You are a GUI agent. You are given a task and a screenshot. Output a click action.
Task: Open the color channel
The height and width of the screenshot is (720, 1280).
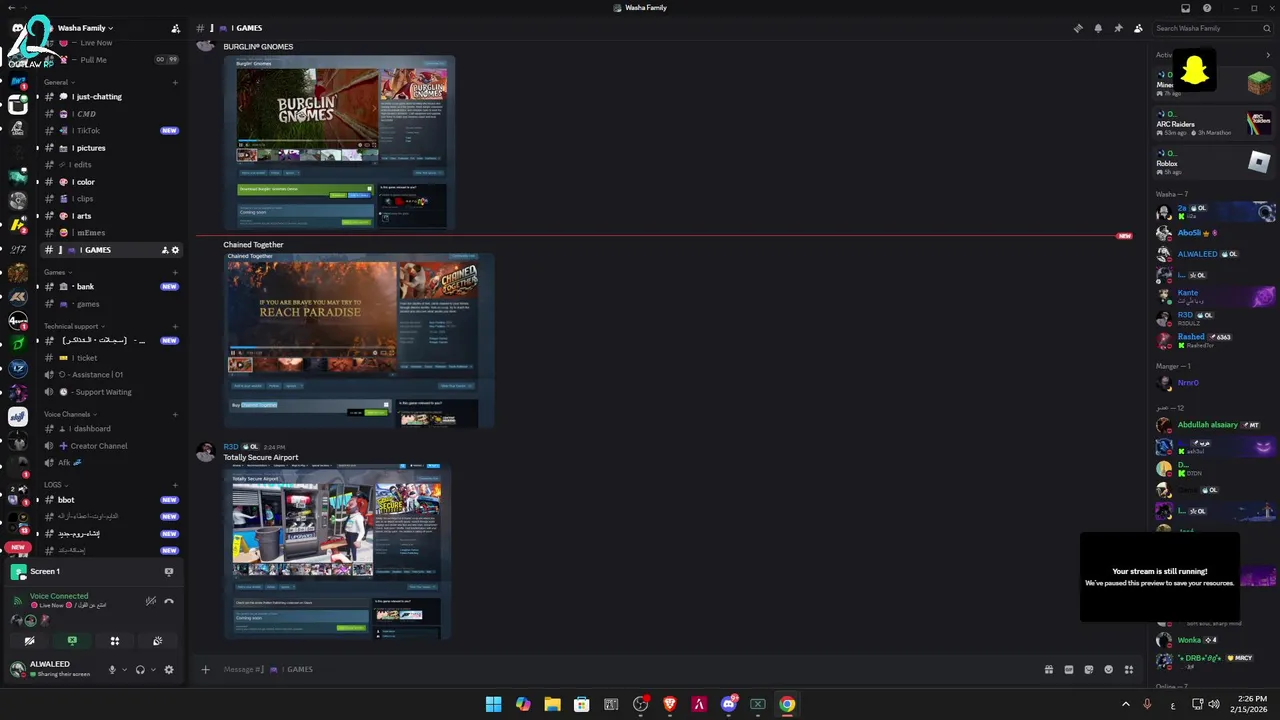[111, 182]
